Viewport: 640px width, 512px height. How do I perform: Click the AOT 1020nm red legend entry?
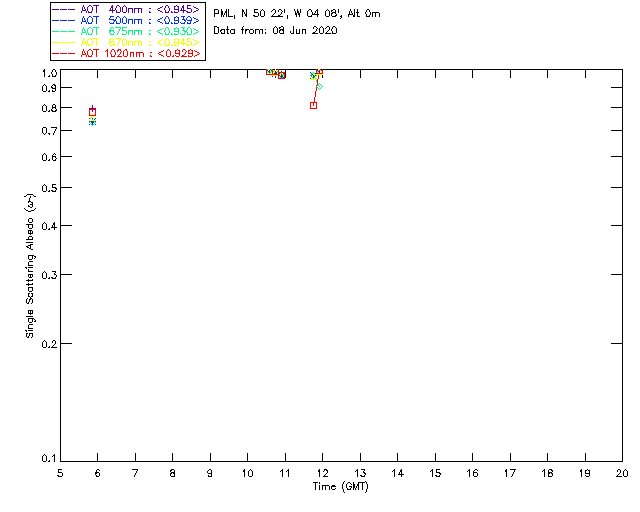coord(127,53)
